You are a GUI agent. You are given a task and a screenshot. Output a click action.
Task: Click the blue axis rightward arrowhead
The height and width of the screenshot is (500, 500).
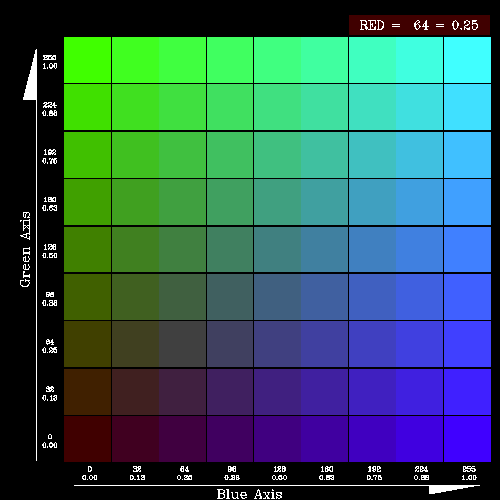(x=454, y=489)
